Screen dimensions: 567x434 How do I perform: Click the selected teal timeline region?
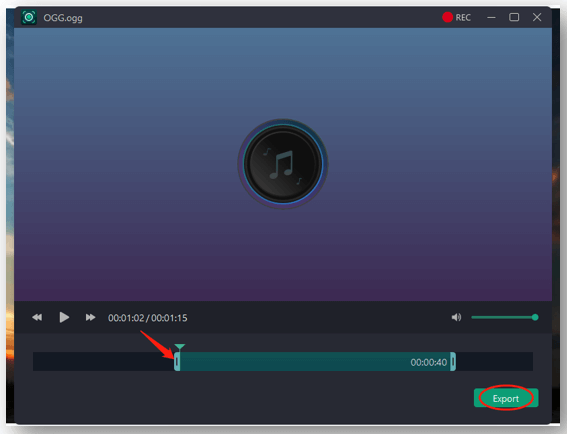pos(315,361)
